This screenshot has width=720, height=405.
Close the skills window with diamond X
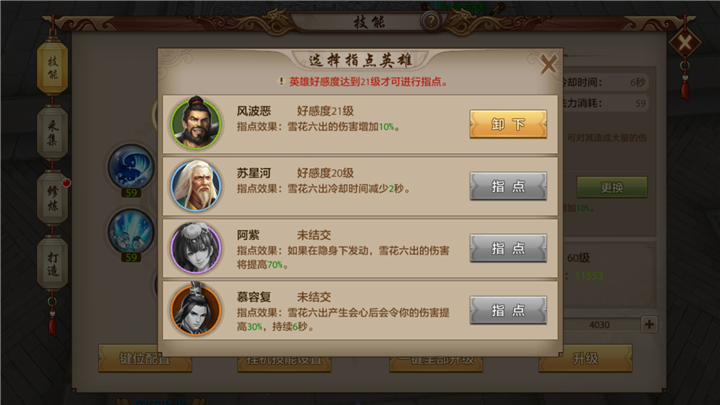[x=685, y=44]
